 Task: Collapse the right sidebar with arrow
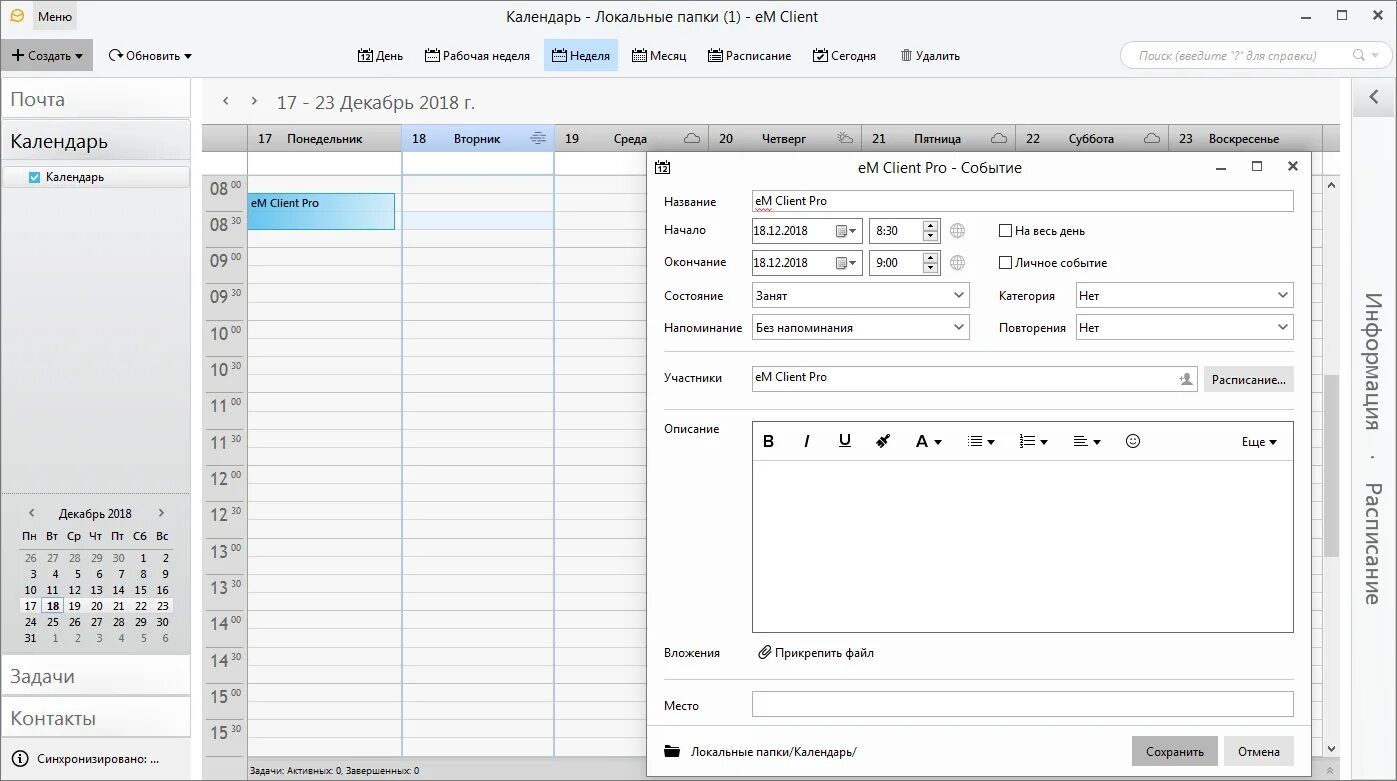(x=1374, y=97)
